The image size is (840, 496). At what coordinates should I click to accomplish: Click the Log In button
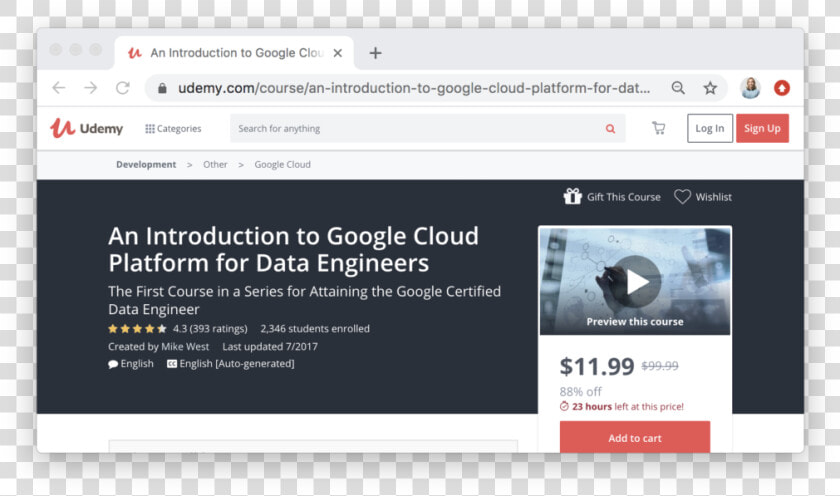point(710,128)
